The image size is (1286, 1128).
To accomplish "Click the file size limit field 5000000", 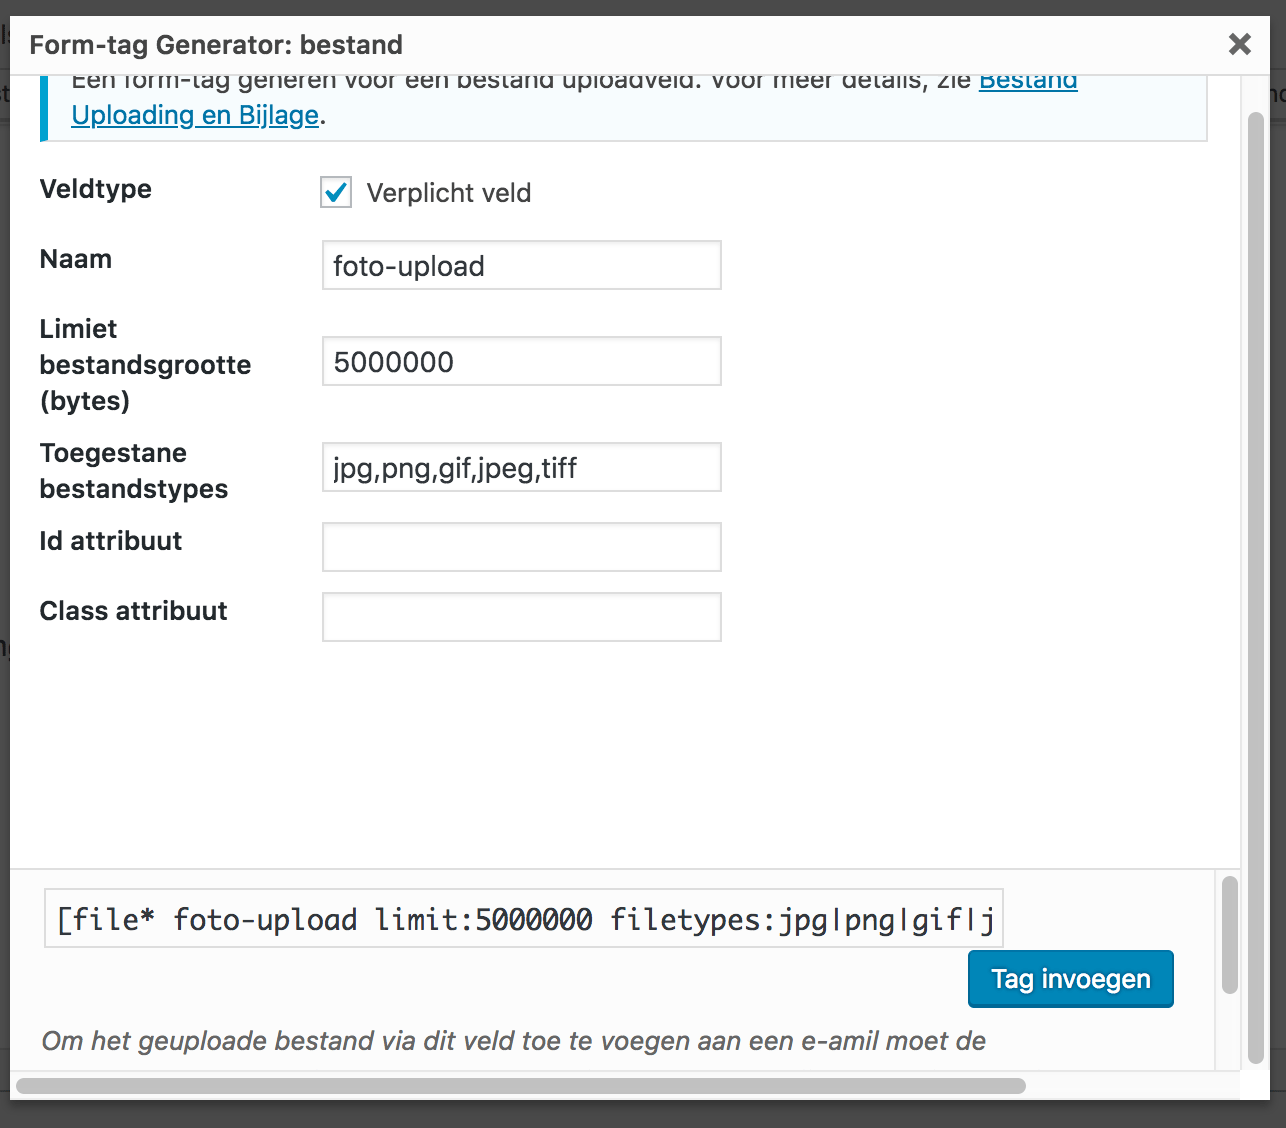I will [x=521, y=362].
